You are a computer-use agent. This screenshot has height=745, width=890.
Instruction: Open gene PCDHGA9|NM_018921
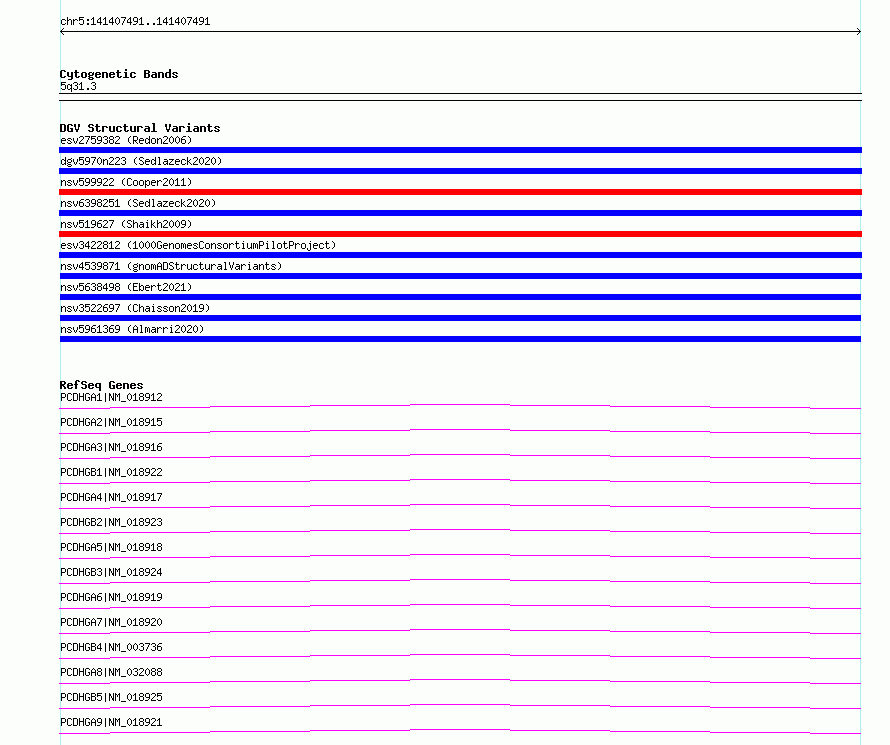click(x=111, y=722)
